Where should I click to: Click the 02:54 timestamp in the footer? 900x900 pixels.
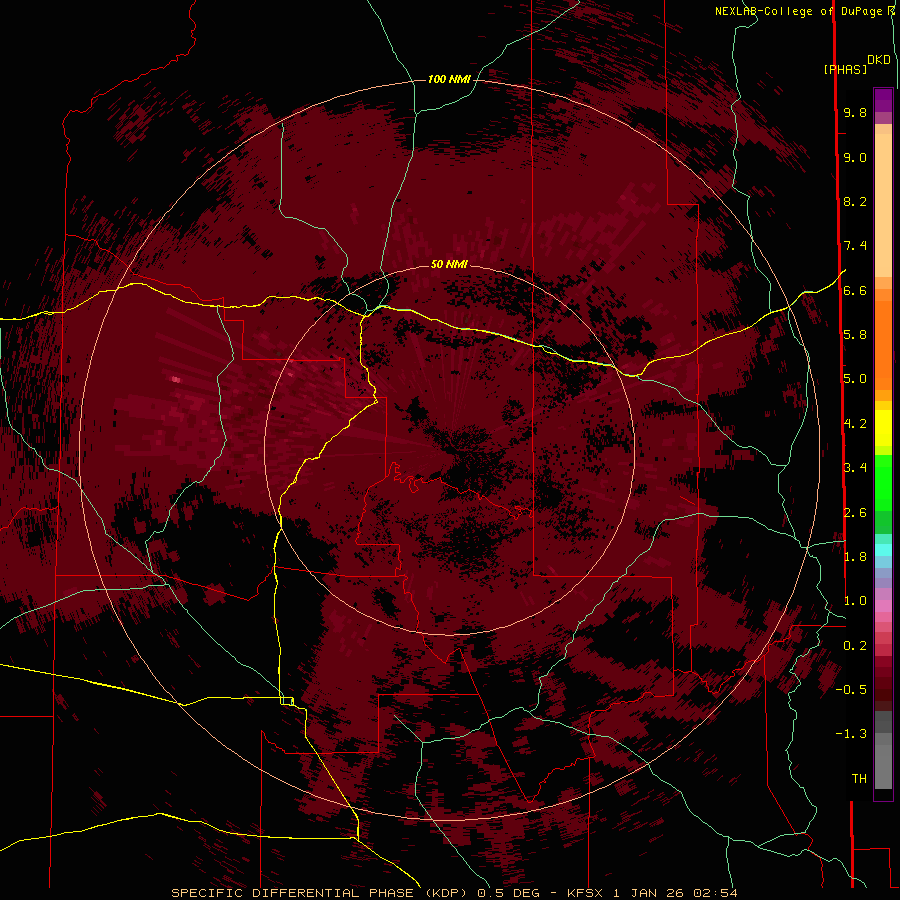(716, 893)
